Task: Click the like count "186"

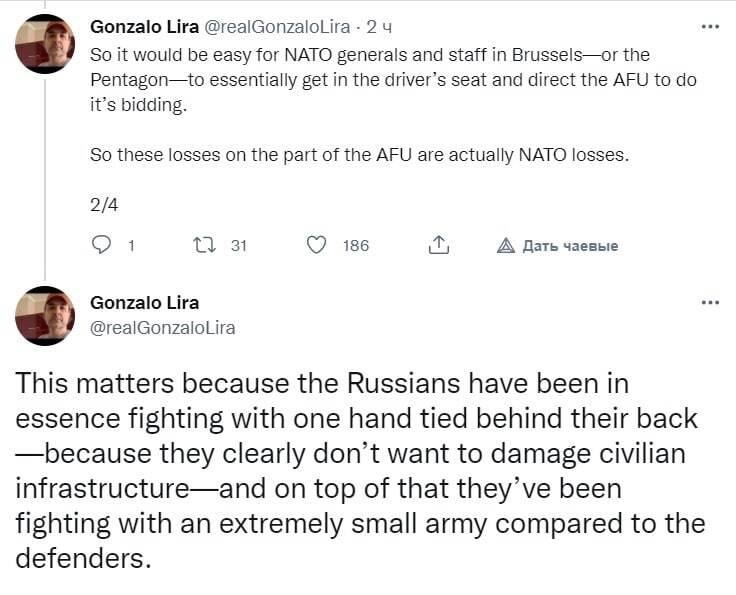Action: [356, 246]
